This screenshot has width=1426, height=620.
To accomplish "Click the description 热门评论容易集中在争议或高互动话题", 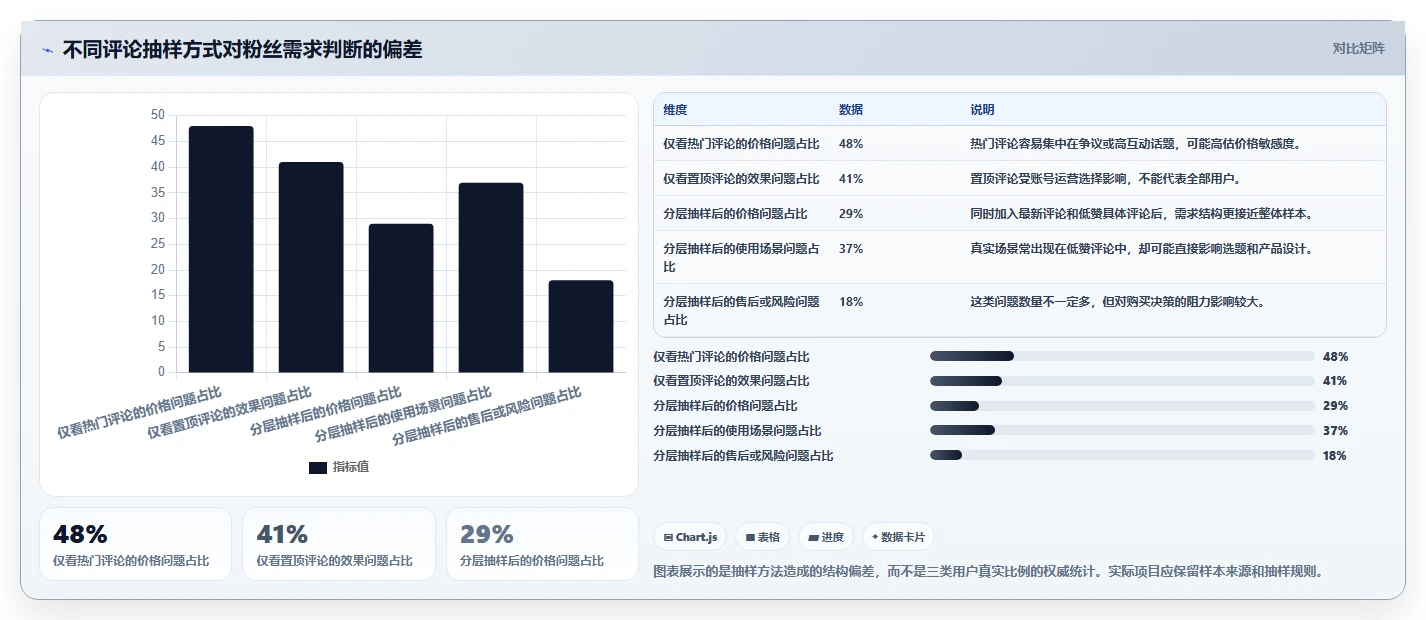I will click(1135, 144).
